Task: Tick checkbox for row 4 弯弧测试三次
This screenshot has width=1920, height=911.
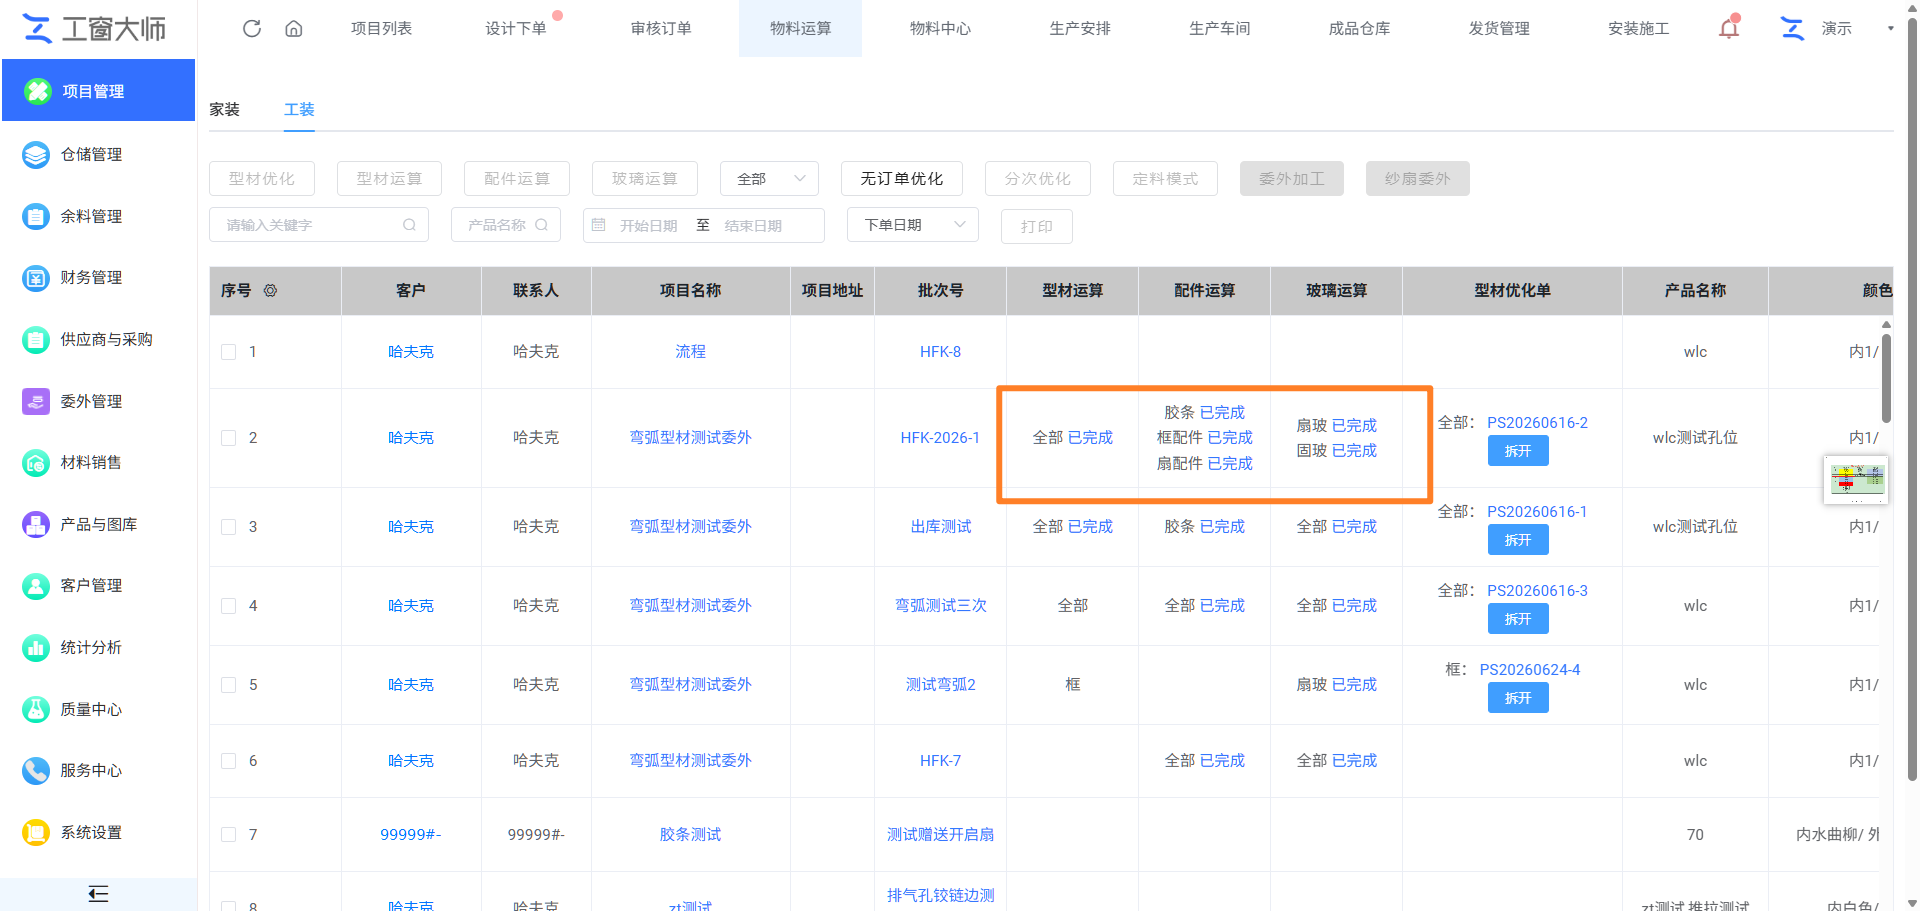Action: tap(229, 606)
